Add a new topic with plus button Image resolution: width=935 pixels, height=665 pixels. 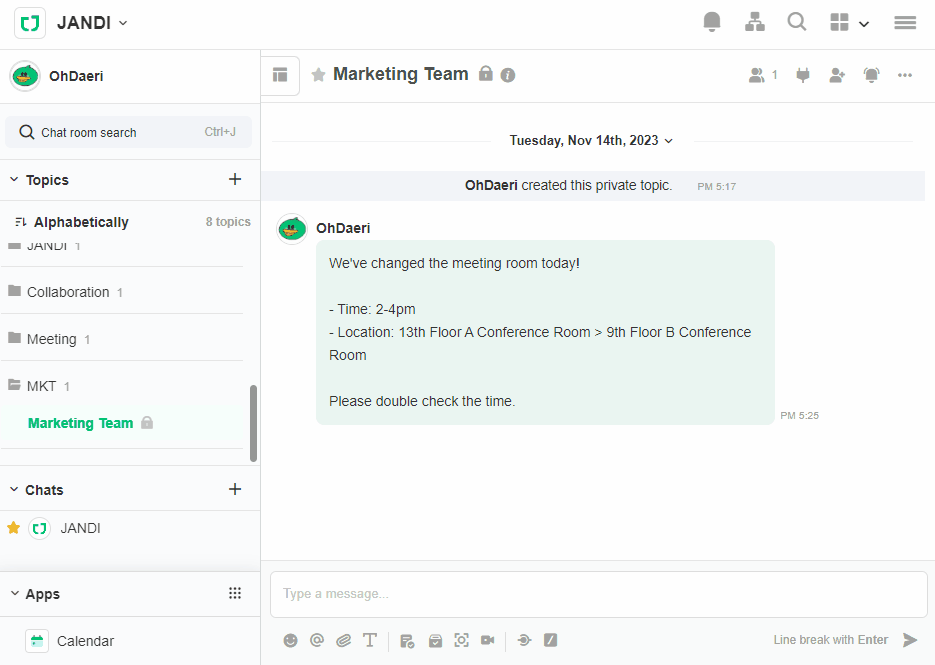point(235,180)
